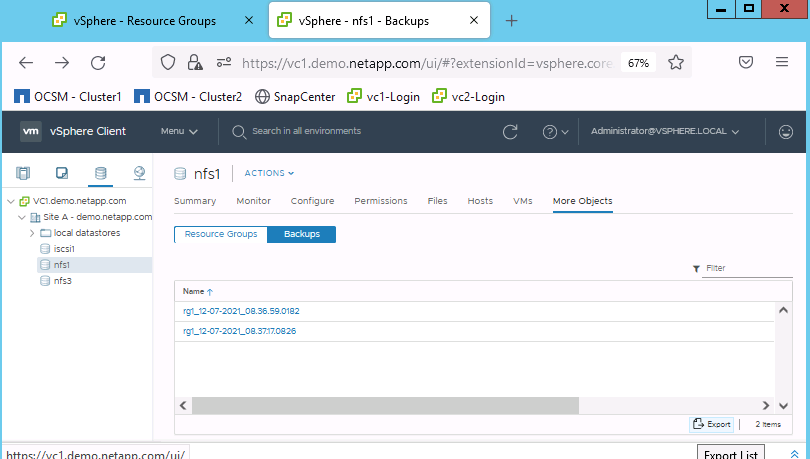Open the Administrator@VSPHERE.LOCAL user dropdown
Screen dimensions: 810x459
(665, 131)
